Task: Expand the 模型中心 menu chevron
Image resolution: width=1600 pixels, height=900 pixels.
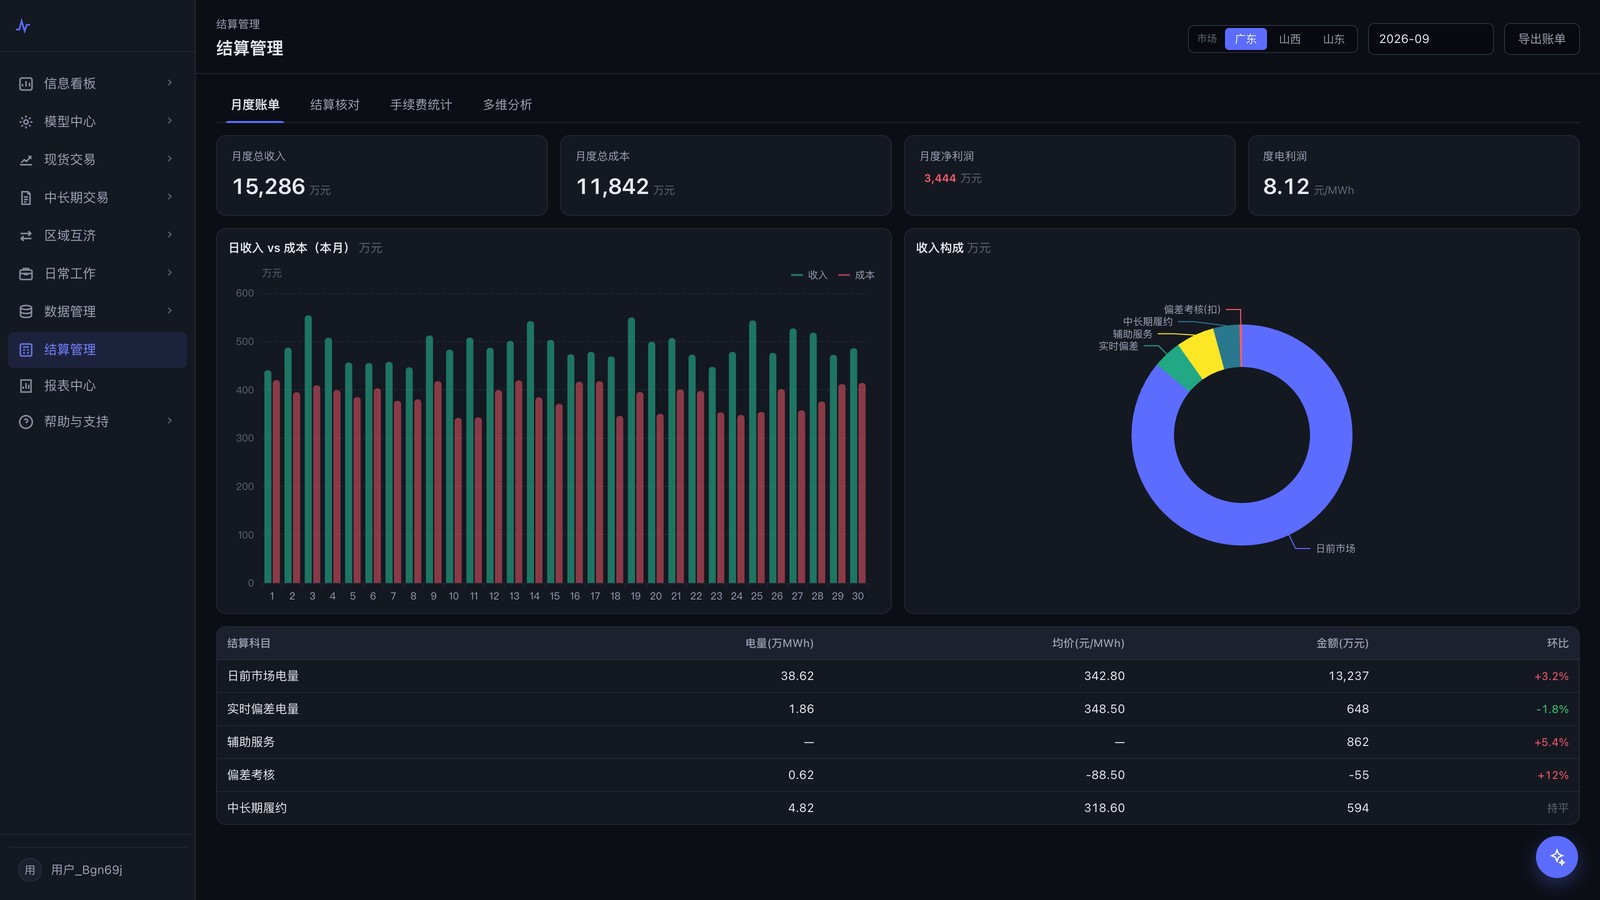Action: [x=170, y=121]
